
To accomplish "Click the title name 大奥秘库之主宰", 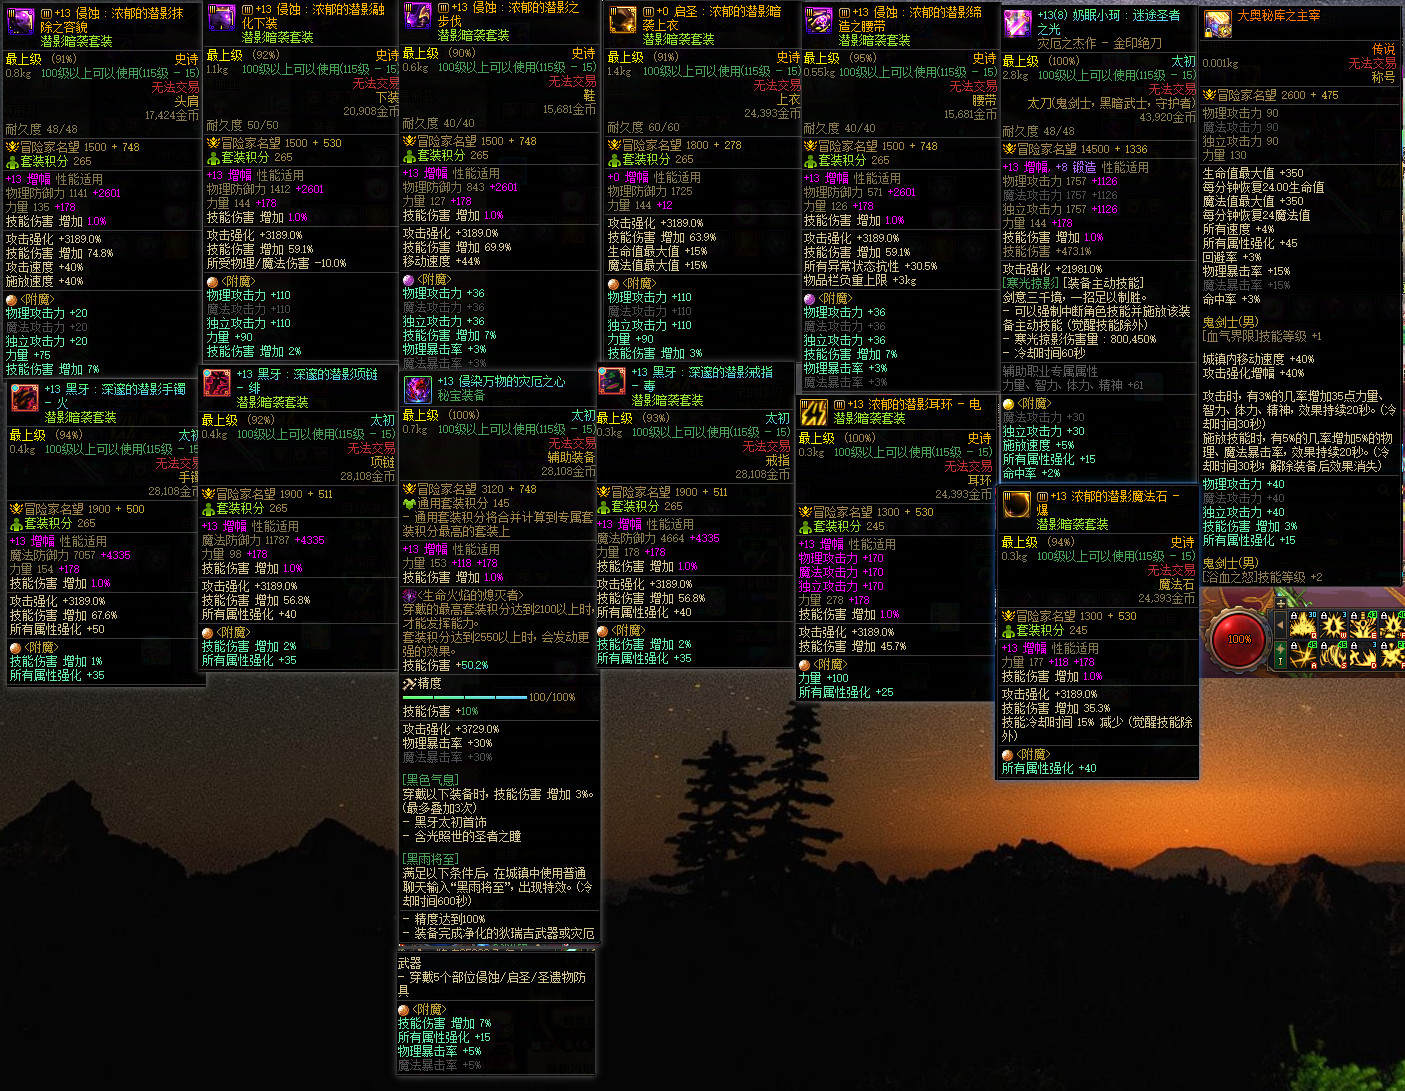I will (x=1279, y=16).
